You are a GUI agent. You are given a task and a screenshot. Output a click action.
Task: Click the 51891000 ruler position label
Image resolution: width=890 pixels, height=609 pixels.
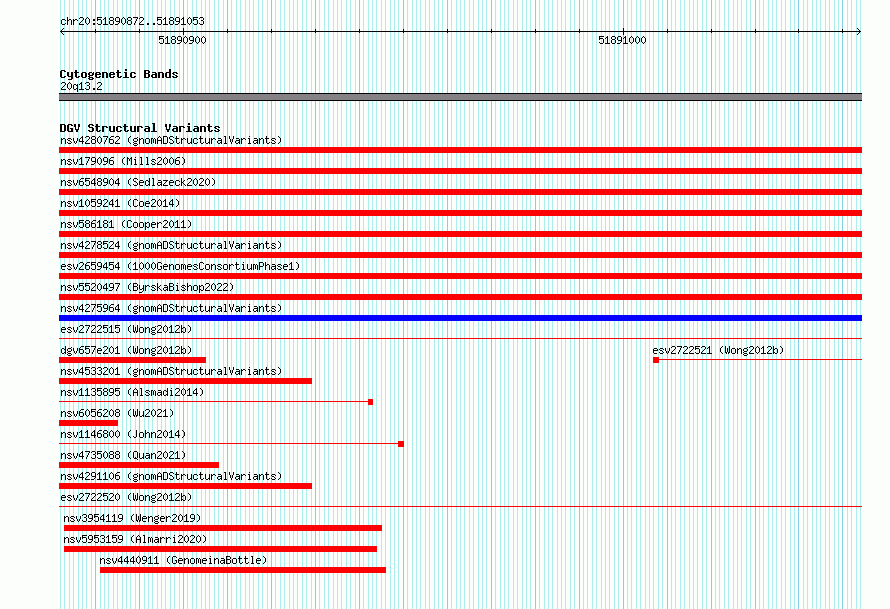pos(622,40)
